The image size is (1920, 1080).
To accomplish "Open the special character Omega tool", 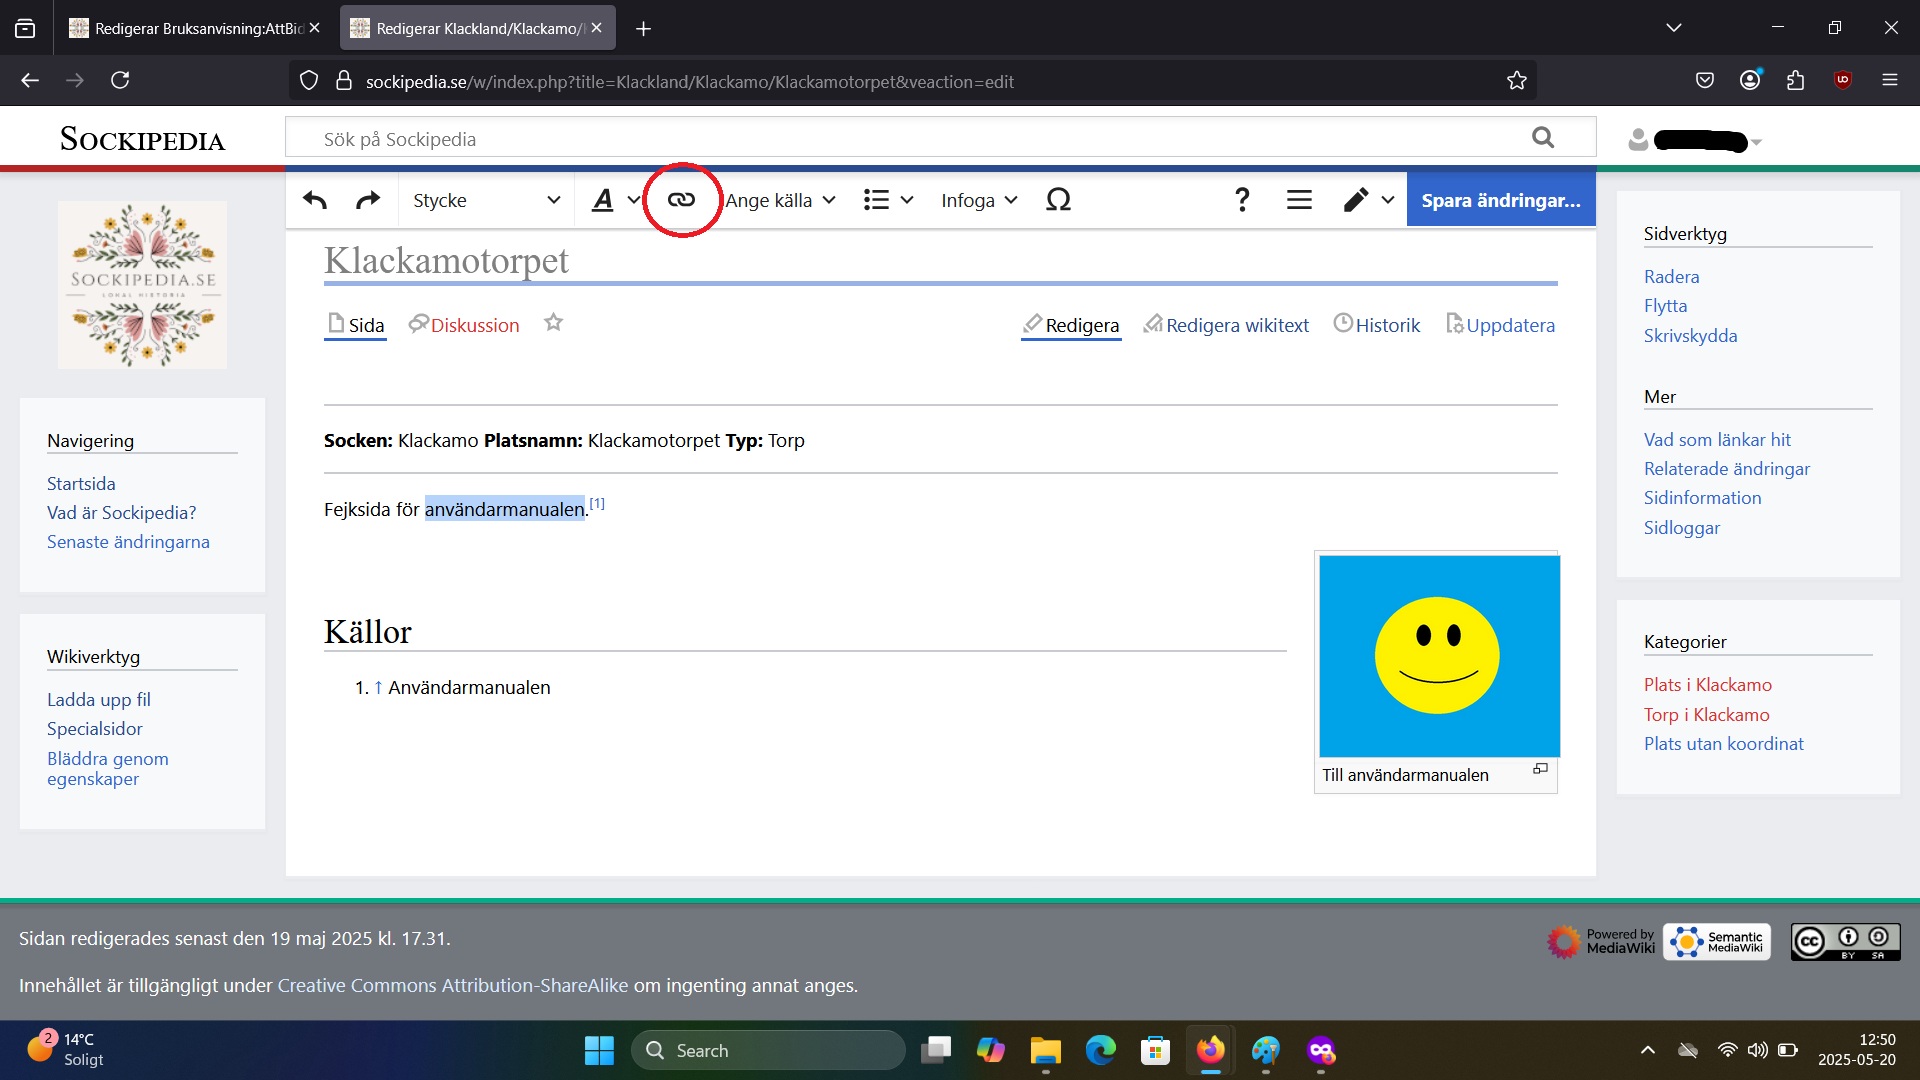I will click(x=1058, y=200).
